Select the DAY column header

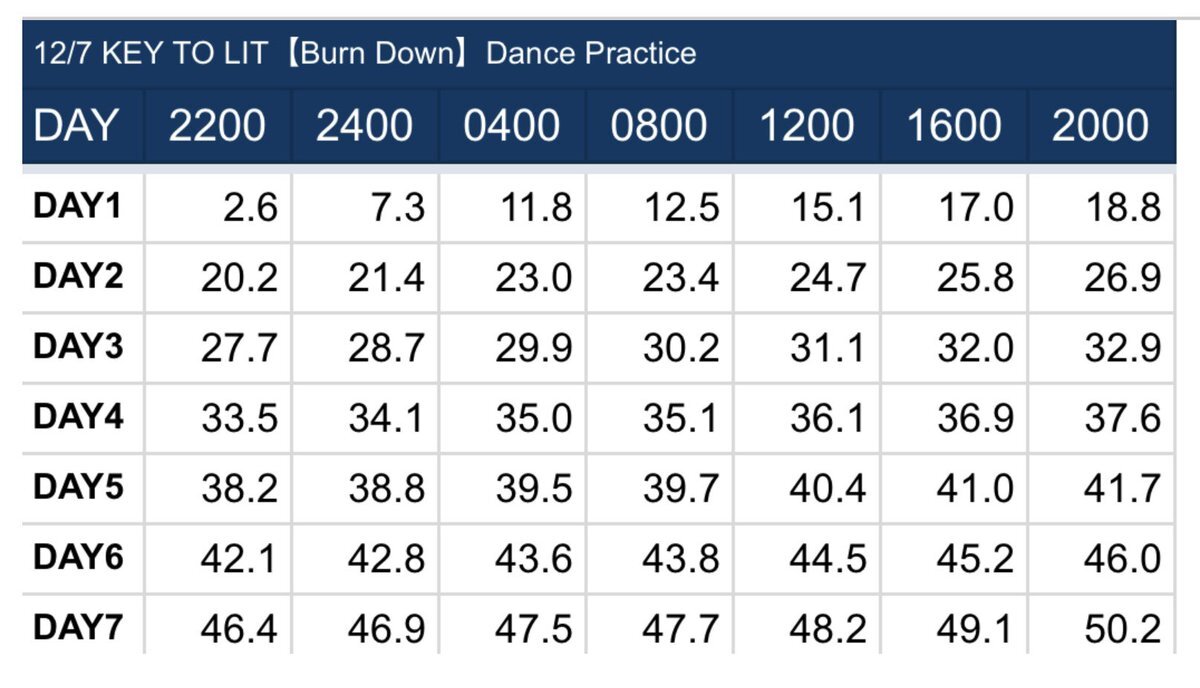[x=76, y=126]
